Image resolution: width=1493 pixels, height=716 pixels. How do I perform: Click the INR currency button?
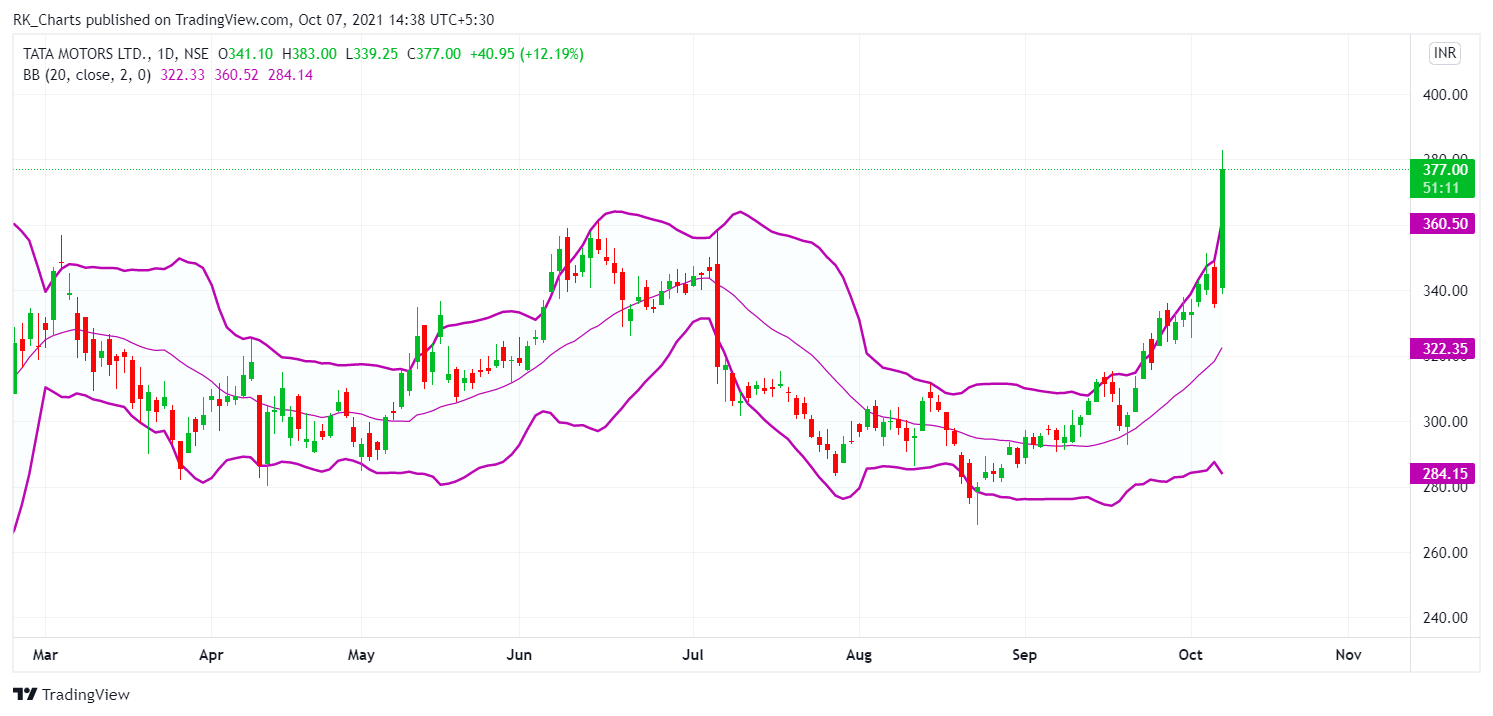[x=1444, y=53]
